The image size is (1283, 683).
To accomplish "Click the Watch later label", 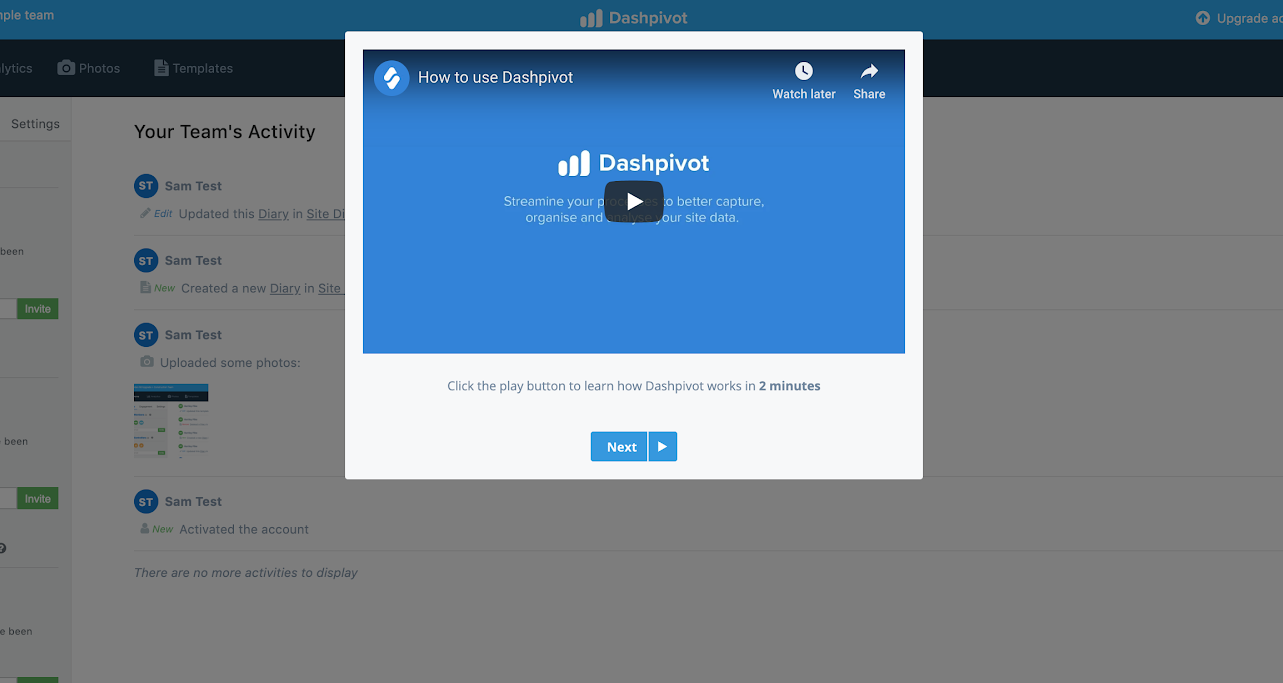I will [x=803, y=93].
